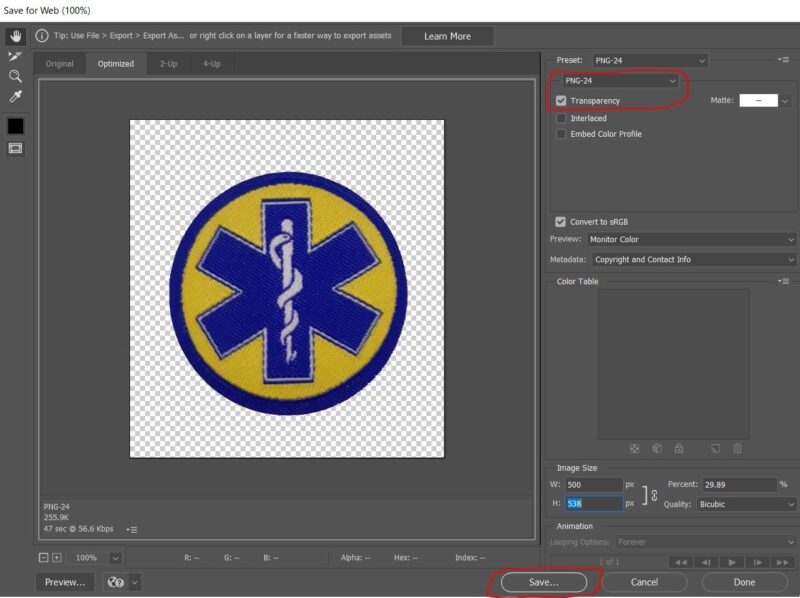Switch to the 2-Up tab
The image size is (800, 598).
tap(168, 63)
